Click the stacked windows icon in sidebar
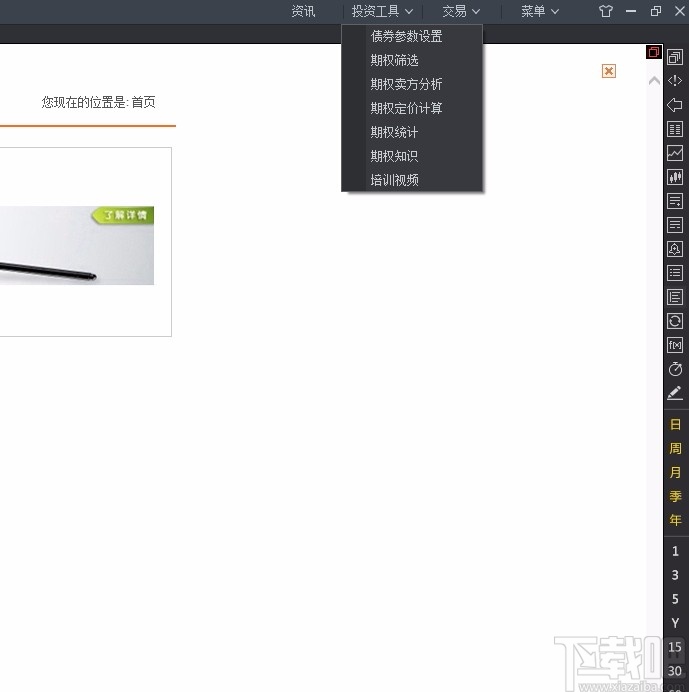This screenshot has width=689, height=692. point(675,57)
